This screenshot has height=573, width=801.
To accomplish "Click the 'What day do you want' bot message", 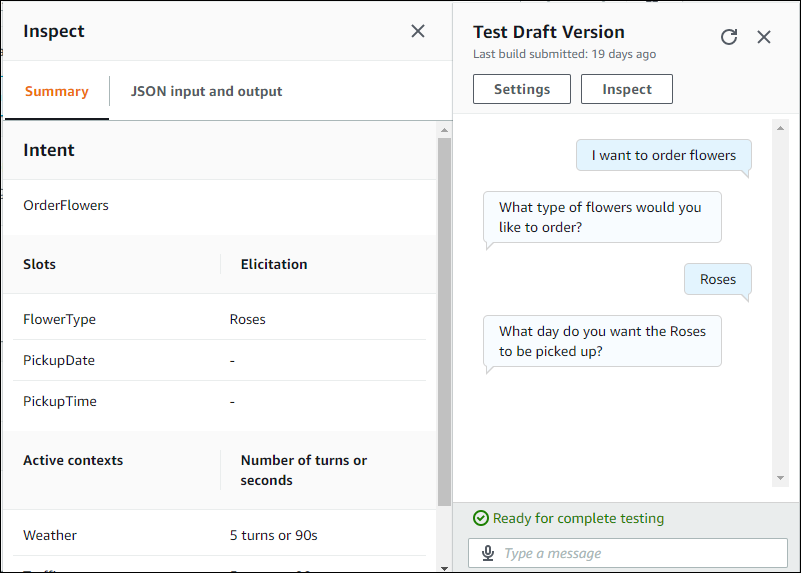I will (601, 341).
